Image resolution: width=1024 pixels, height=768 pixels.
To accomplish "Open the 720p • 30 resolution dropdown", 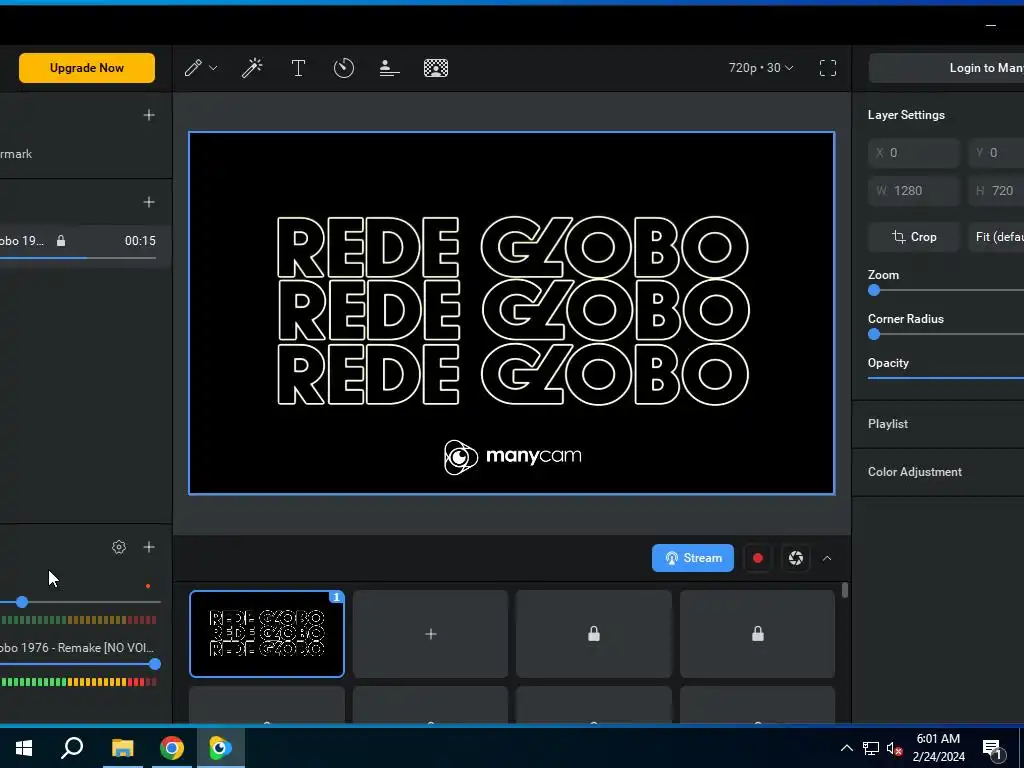I will [761, 68].
